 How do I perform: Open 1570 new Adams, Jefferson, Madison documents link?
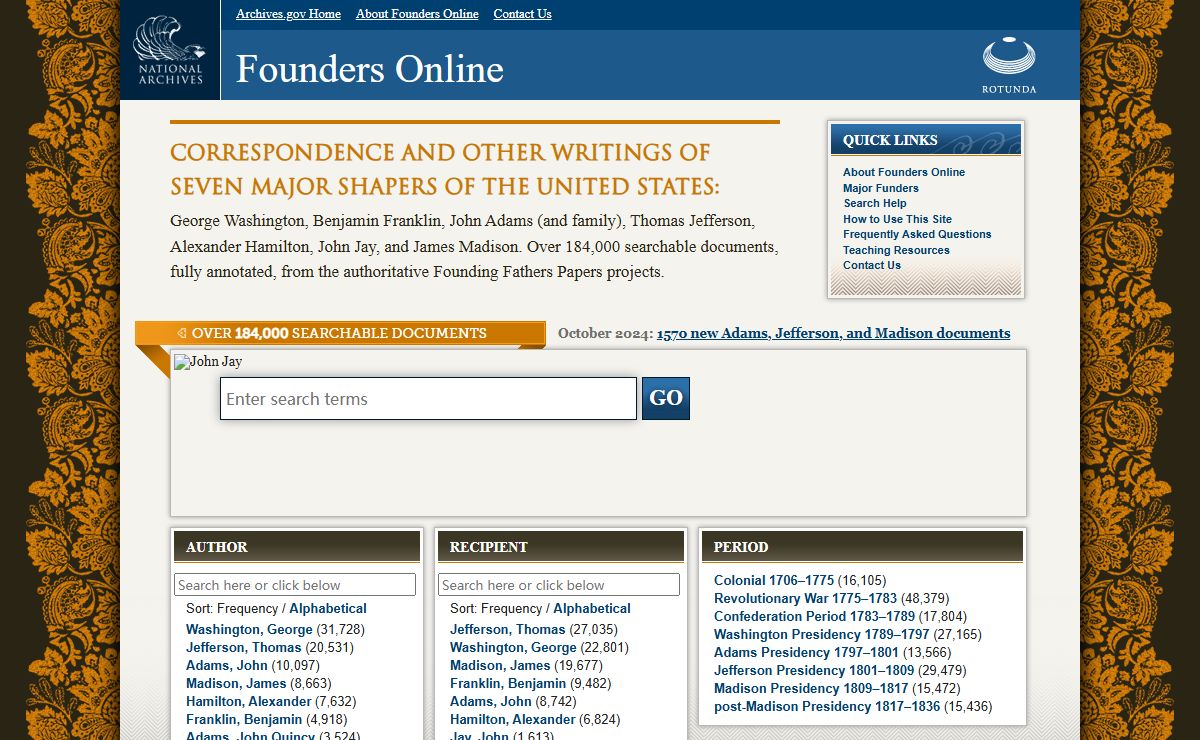pos(834,333)
